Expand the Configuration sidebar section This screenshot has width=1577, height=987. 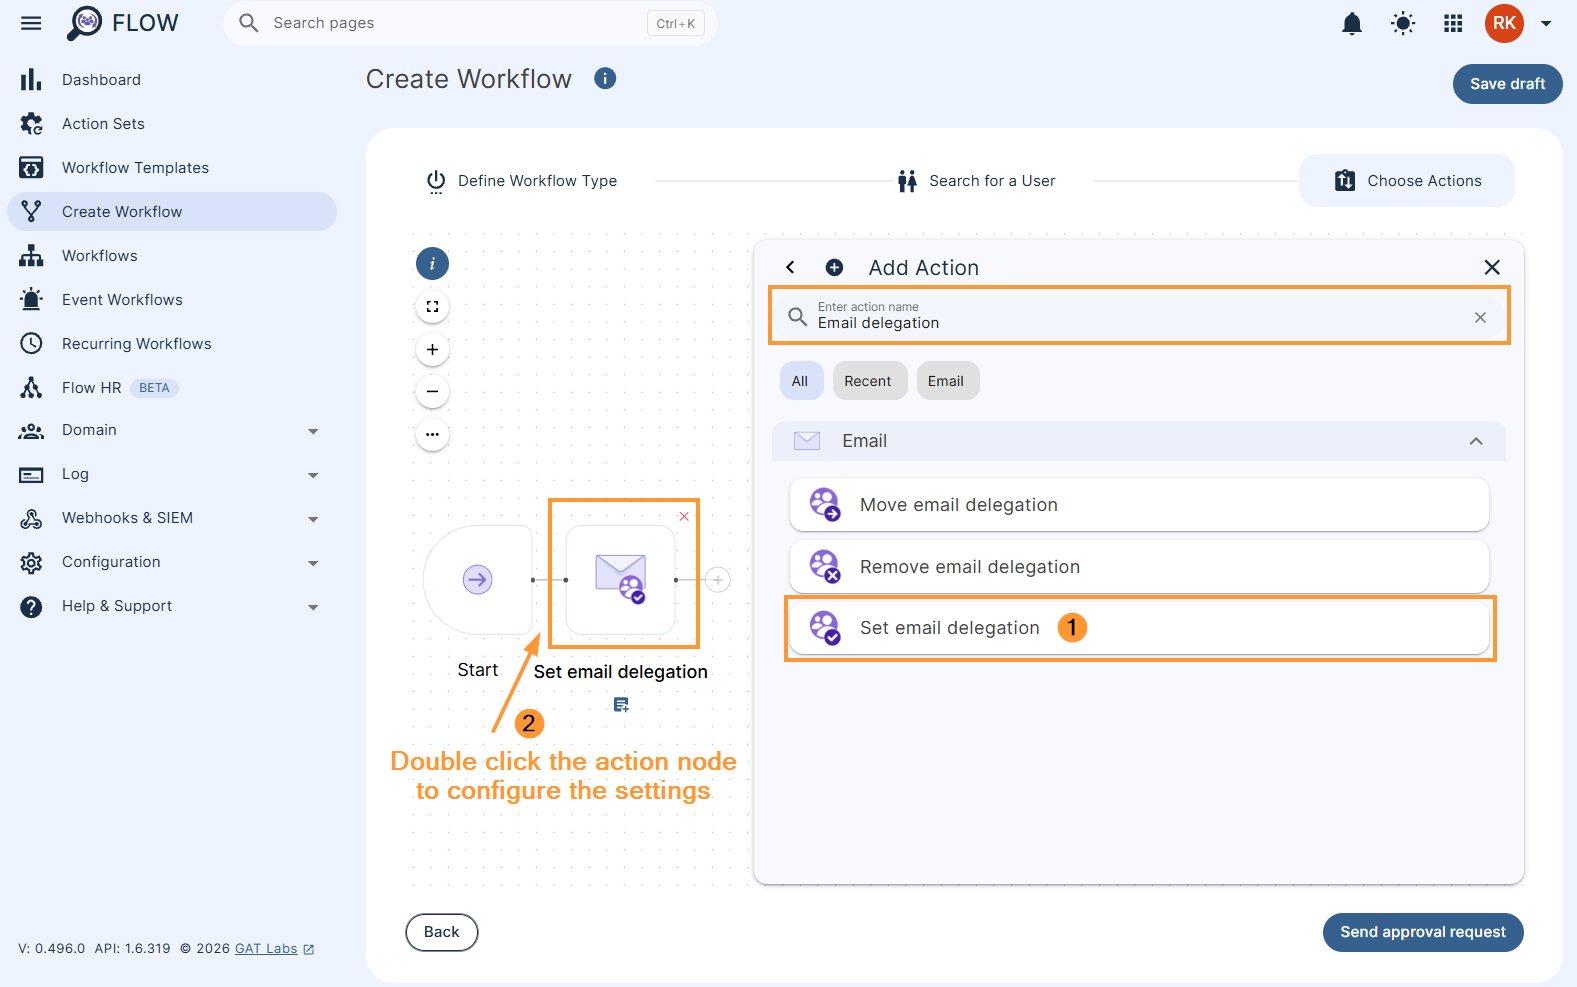pos(172,562)
